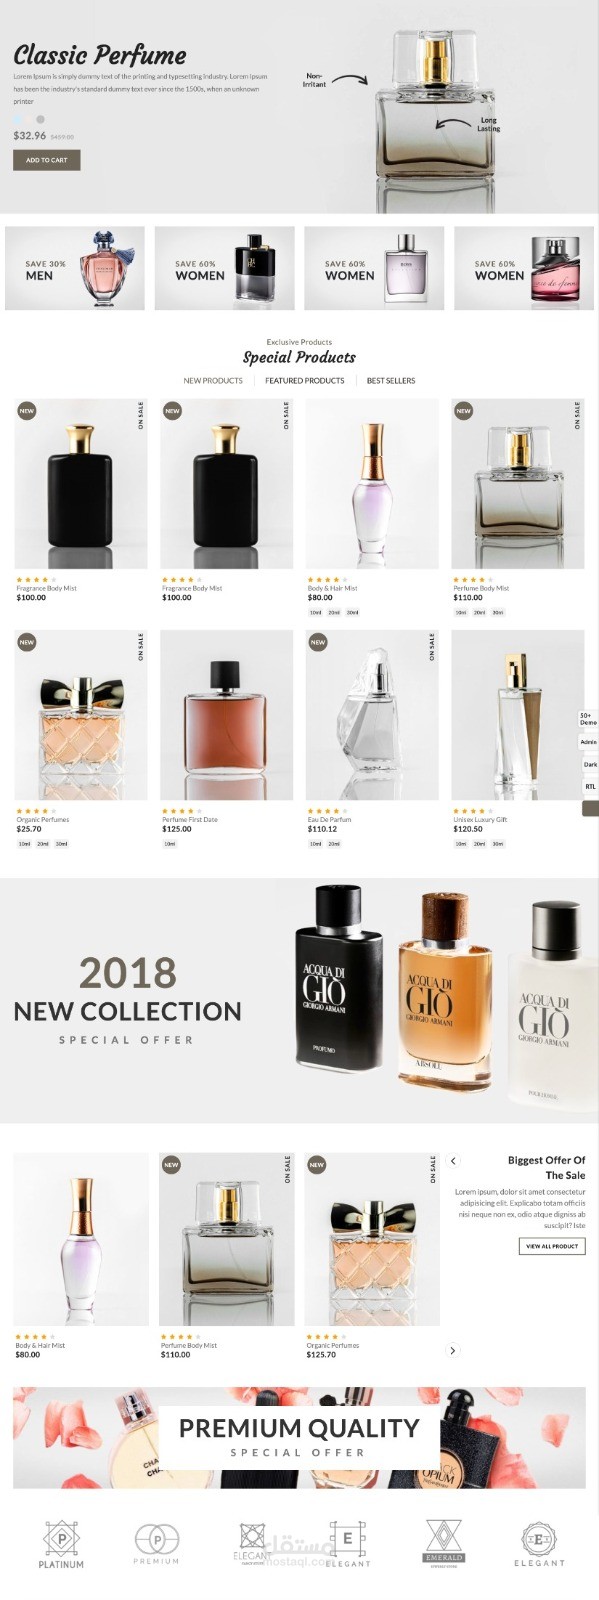The image size is (599, 1600).
Task: Click the Platinum brand logo
Action: pos(61,1544)
